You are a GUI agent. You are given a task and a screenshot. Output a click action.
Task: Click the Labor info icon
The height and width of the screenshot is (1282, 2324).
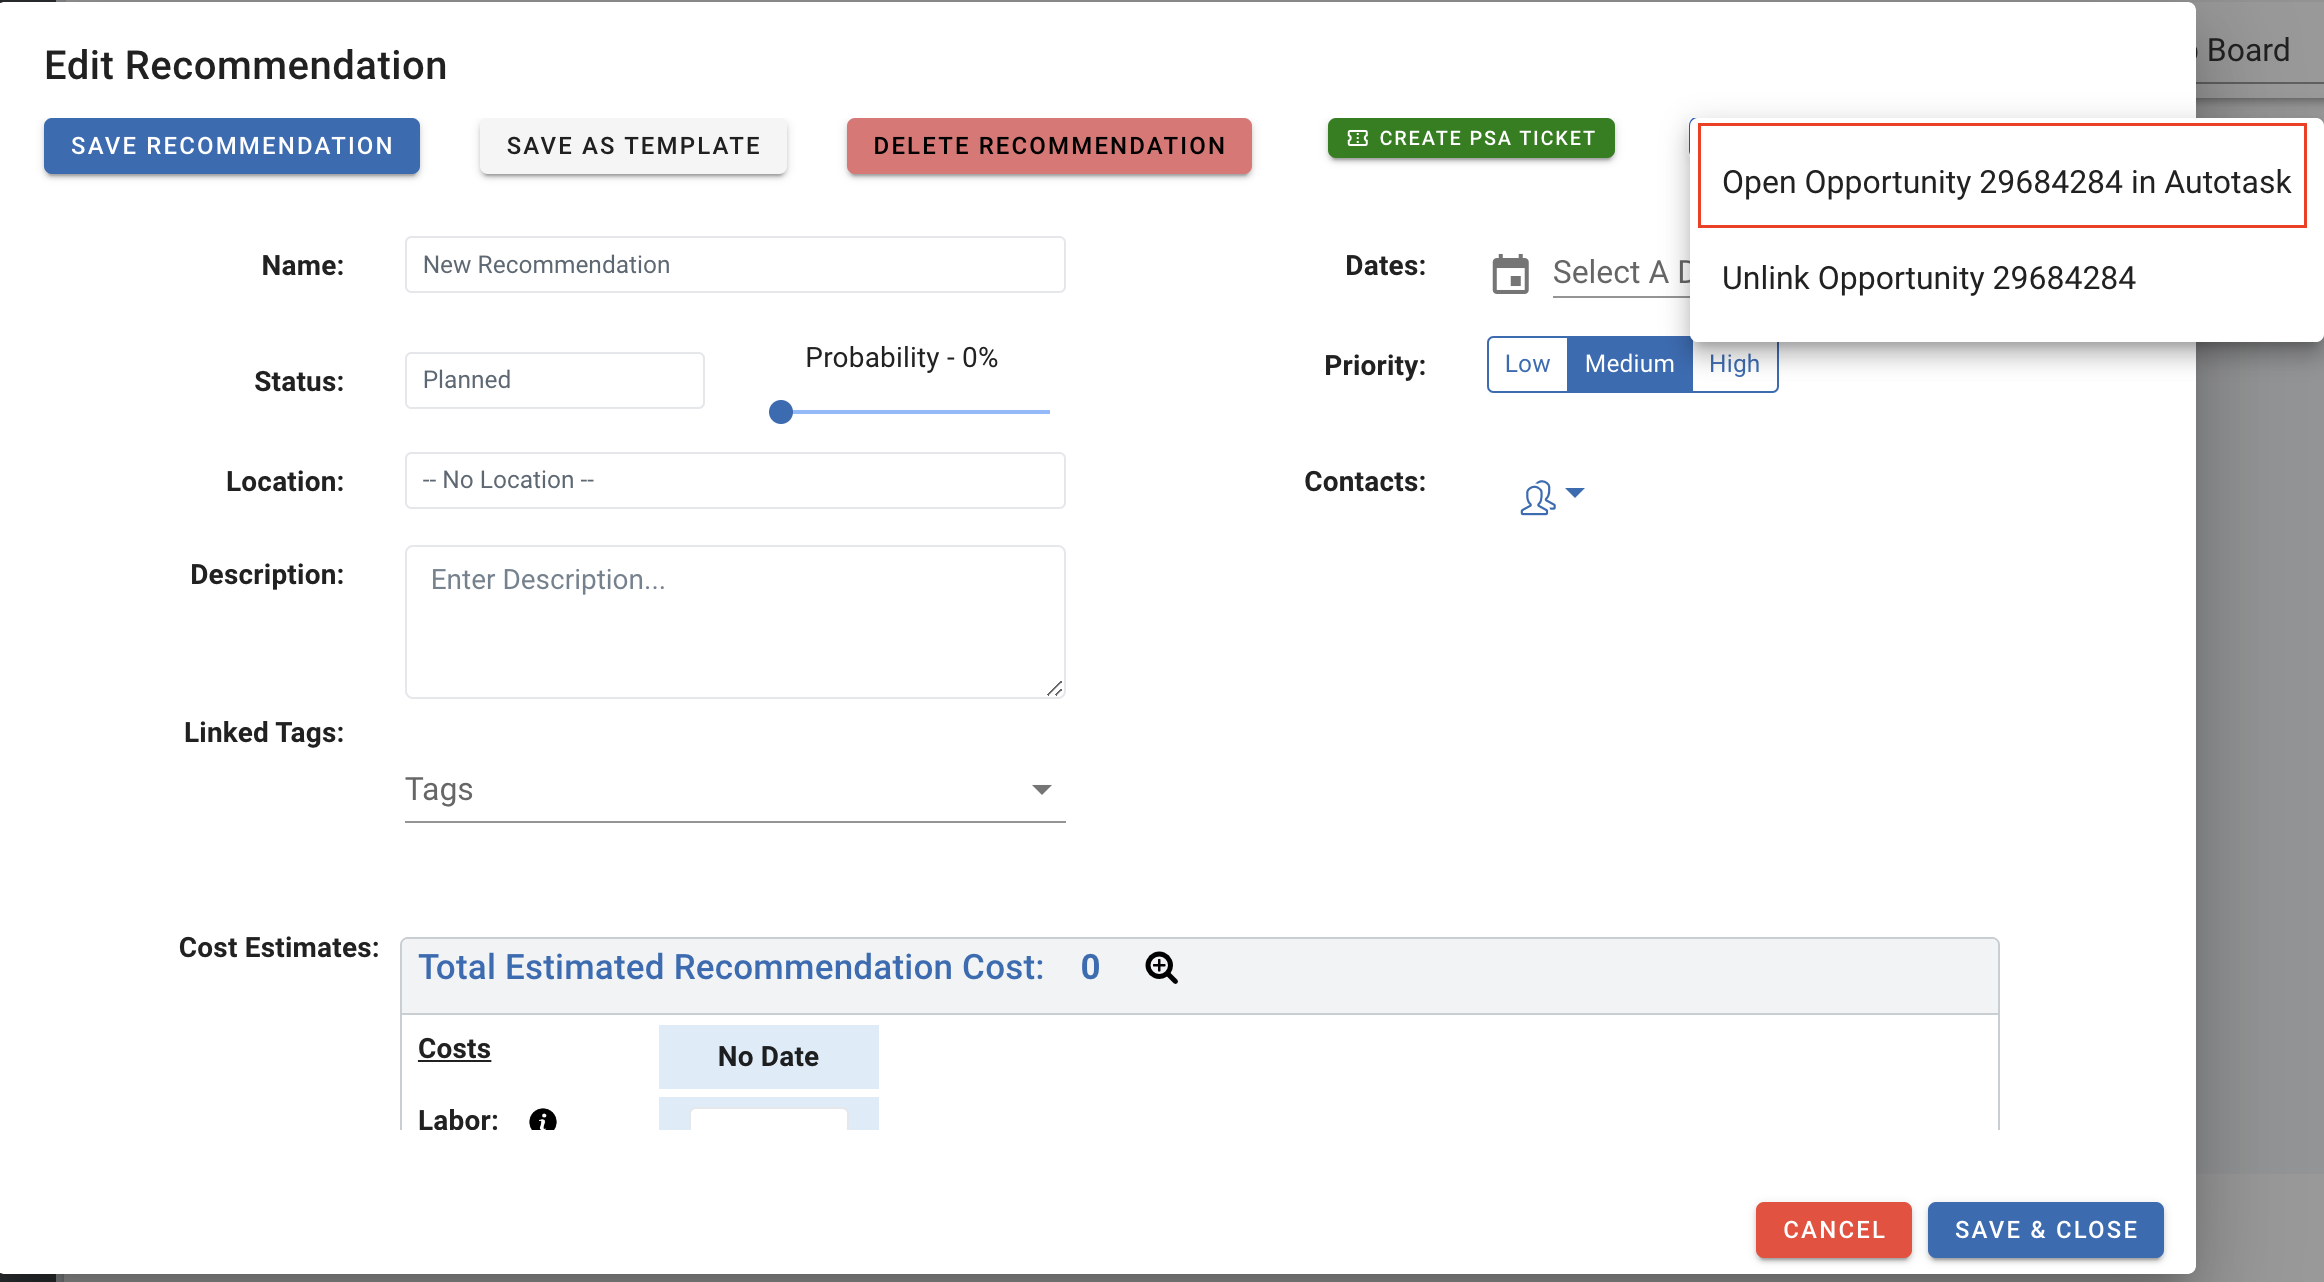tap(543, 1119)
